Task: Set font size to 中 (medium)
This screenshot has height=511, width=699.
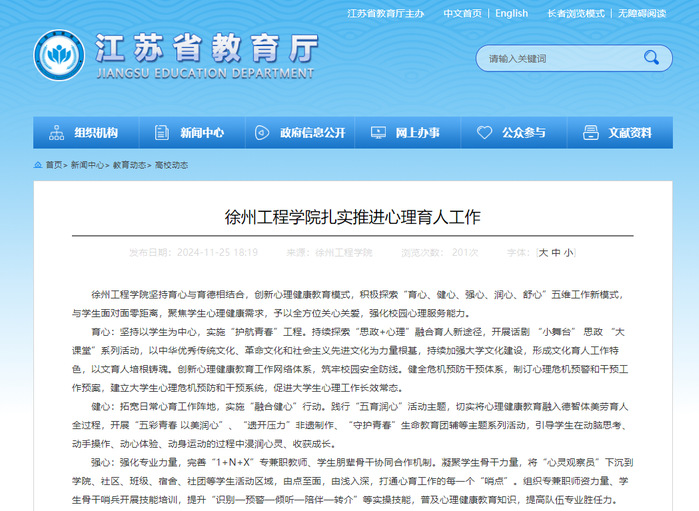Action: point(557,253)
